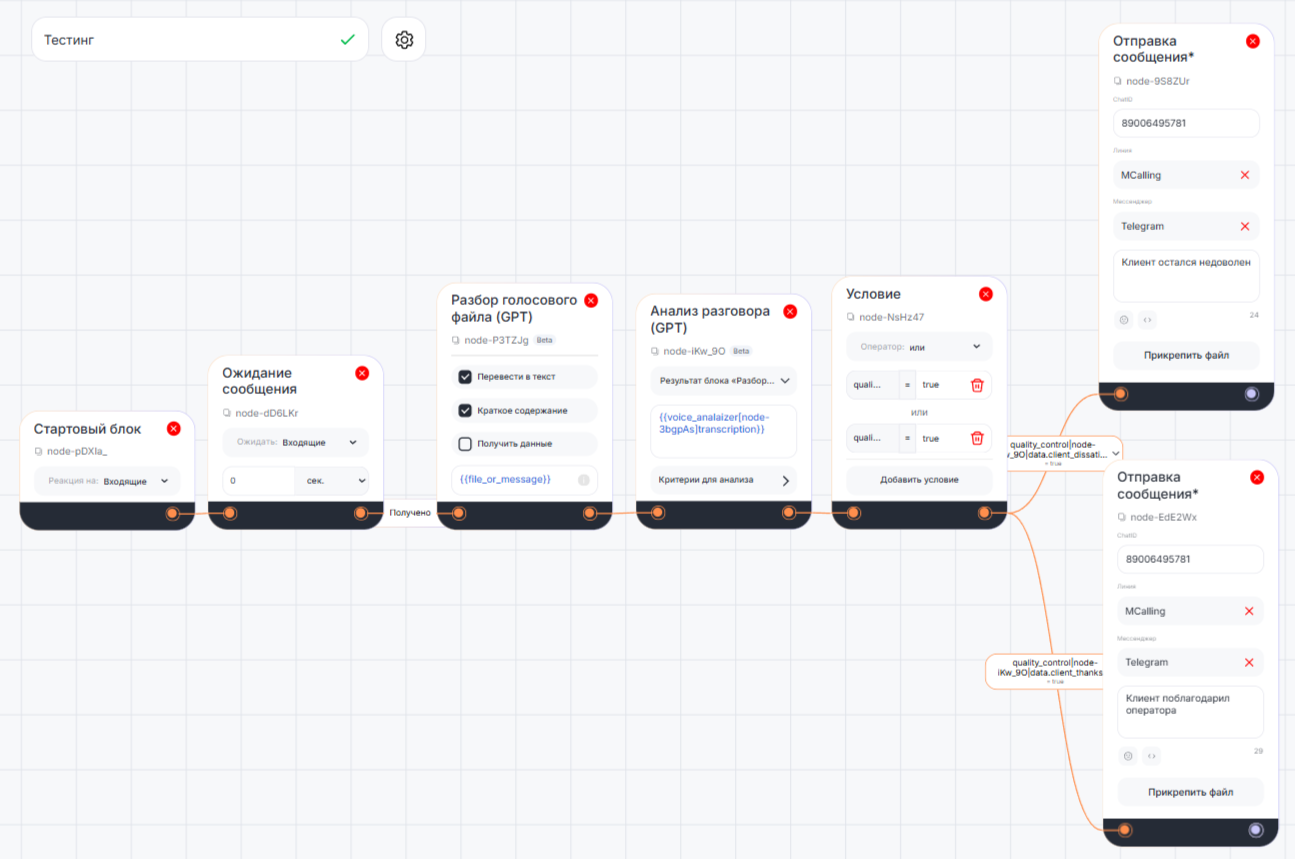Click Добавить условие button
1295x859 pixels.
pos(919,480)
